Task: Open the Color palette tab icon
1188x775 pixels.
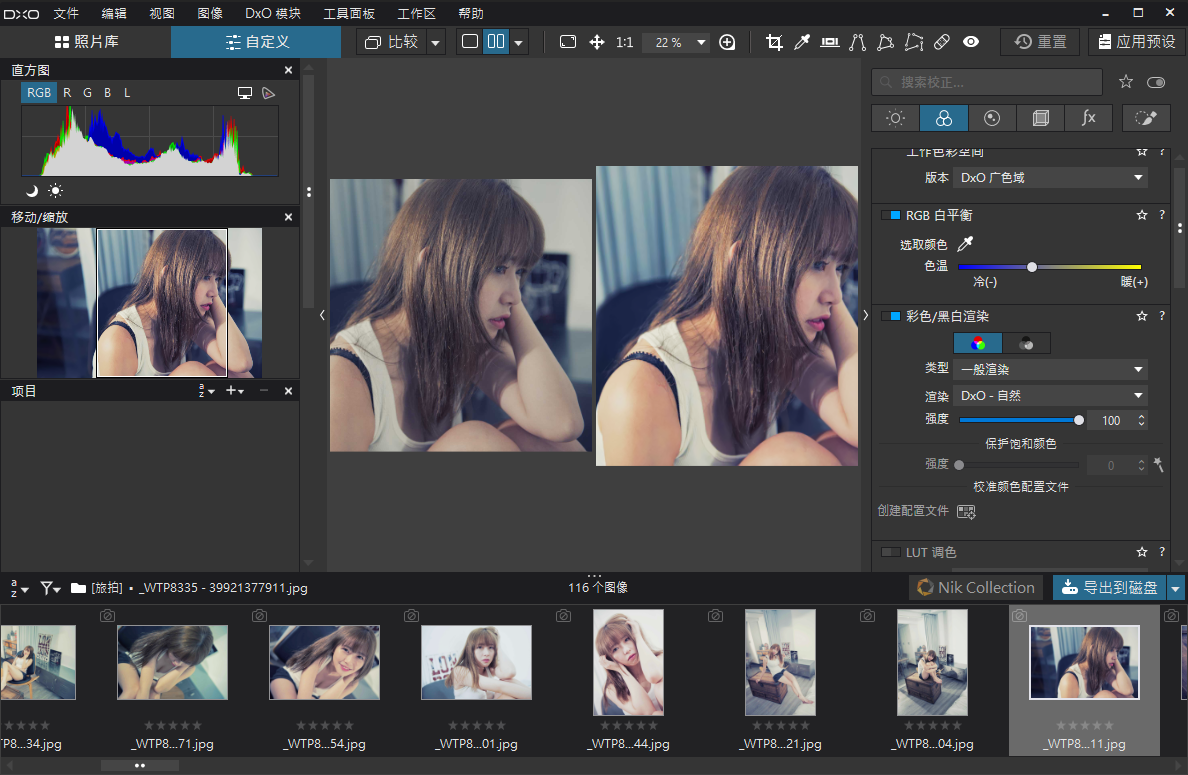Action: coord(943,118)
